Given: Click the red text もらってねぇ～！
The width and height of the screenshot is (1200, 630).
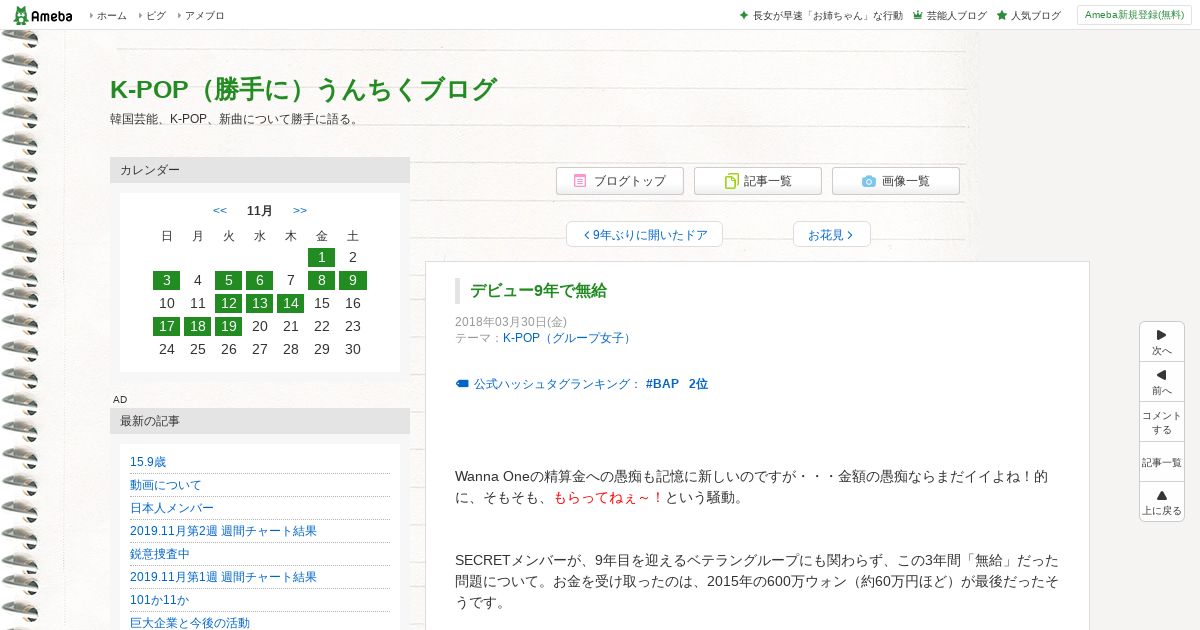Looking at the screenshot, I should [x=608, y=497].
